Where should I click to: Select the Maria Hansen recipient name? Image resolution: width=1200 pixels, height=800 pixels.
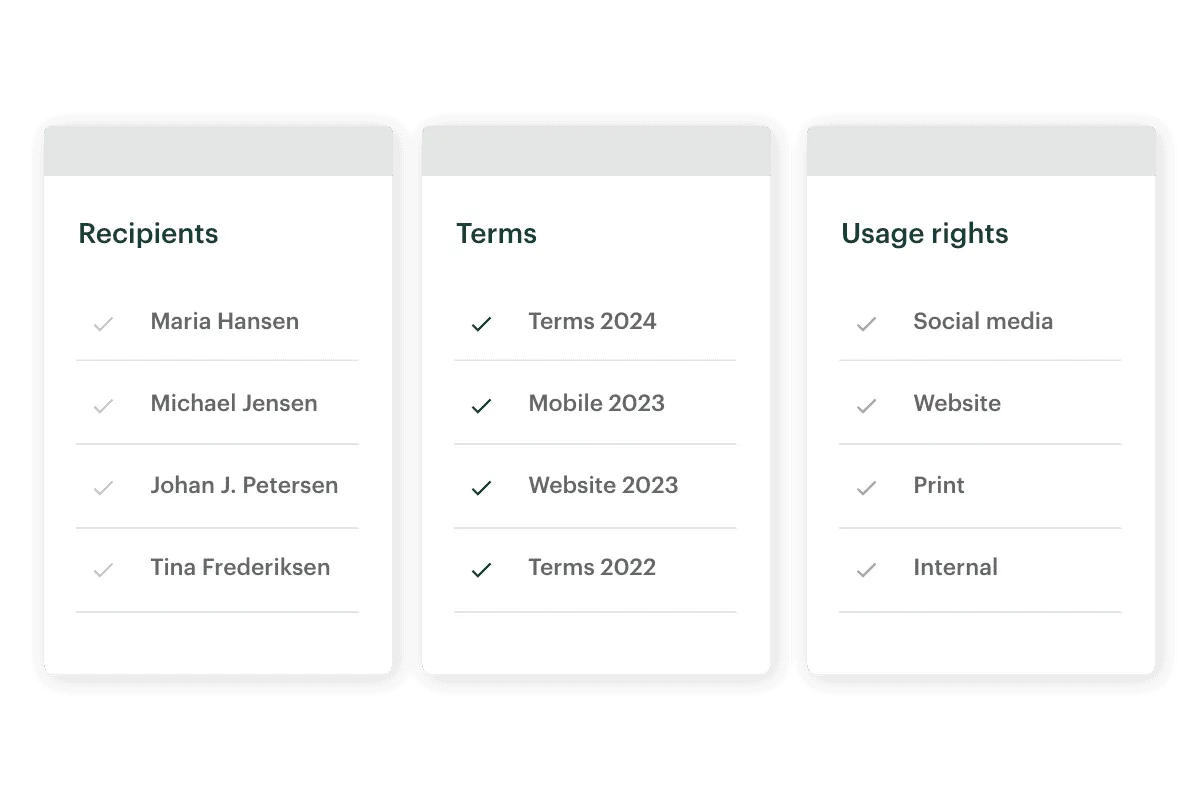point(224,321)
